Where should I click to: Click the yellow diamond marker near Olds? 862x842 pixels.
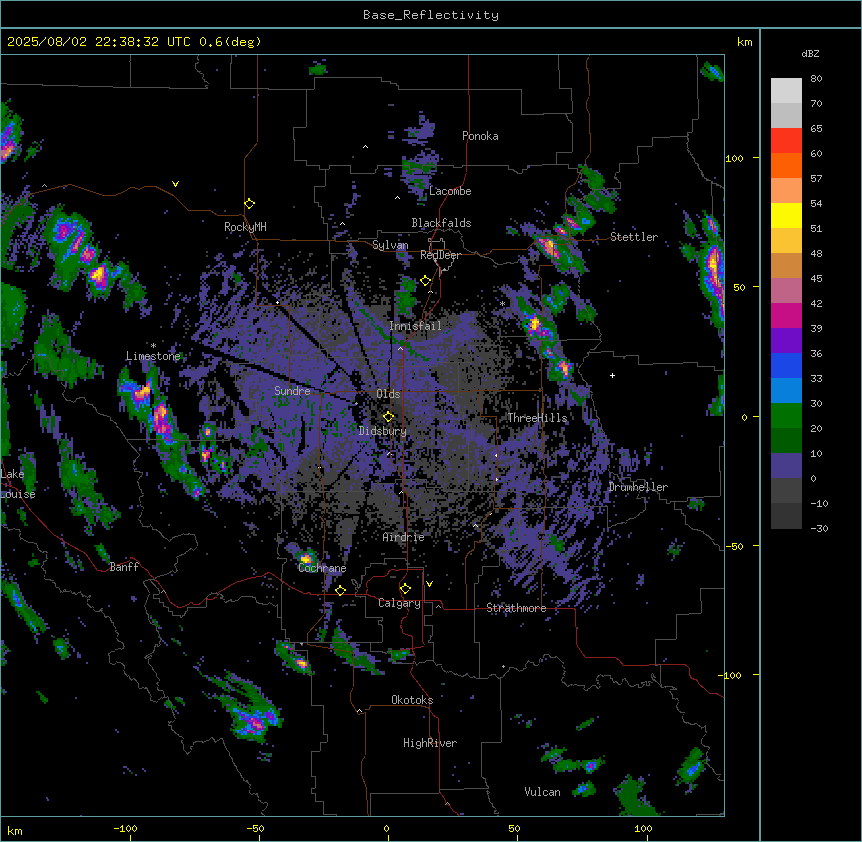tap(388, 417)
